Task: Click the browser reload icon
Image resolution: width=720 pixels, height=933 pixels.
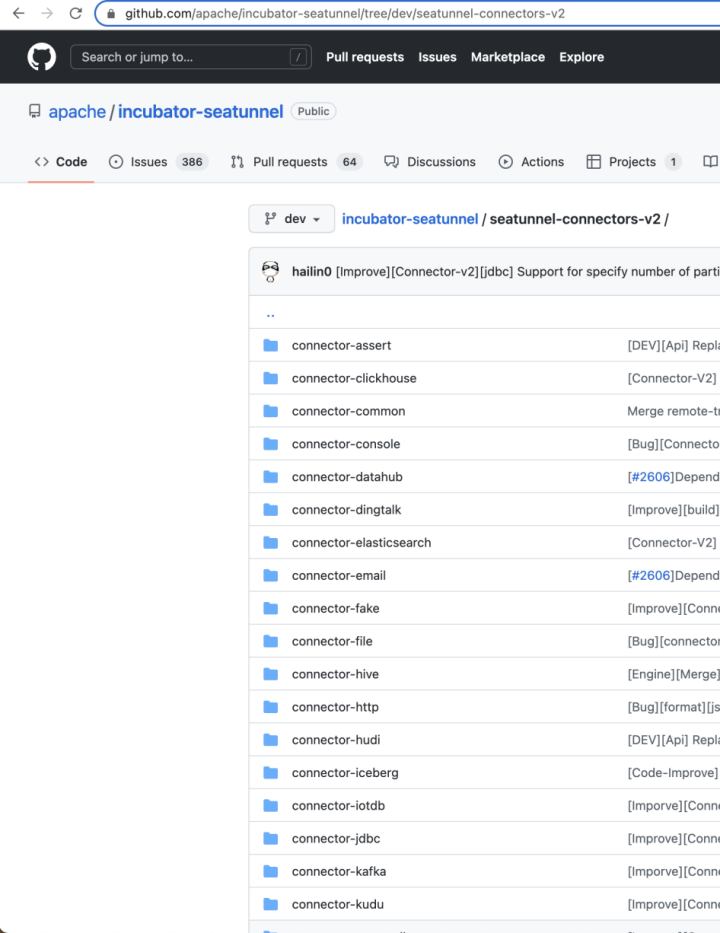Action: pos(75,14)
